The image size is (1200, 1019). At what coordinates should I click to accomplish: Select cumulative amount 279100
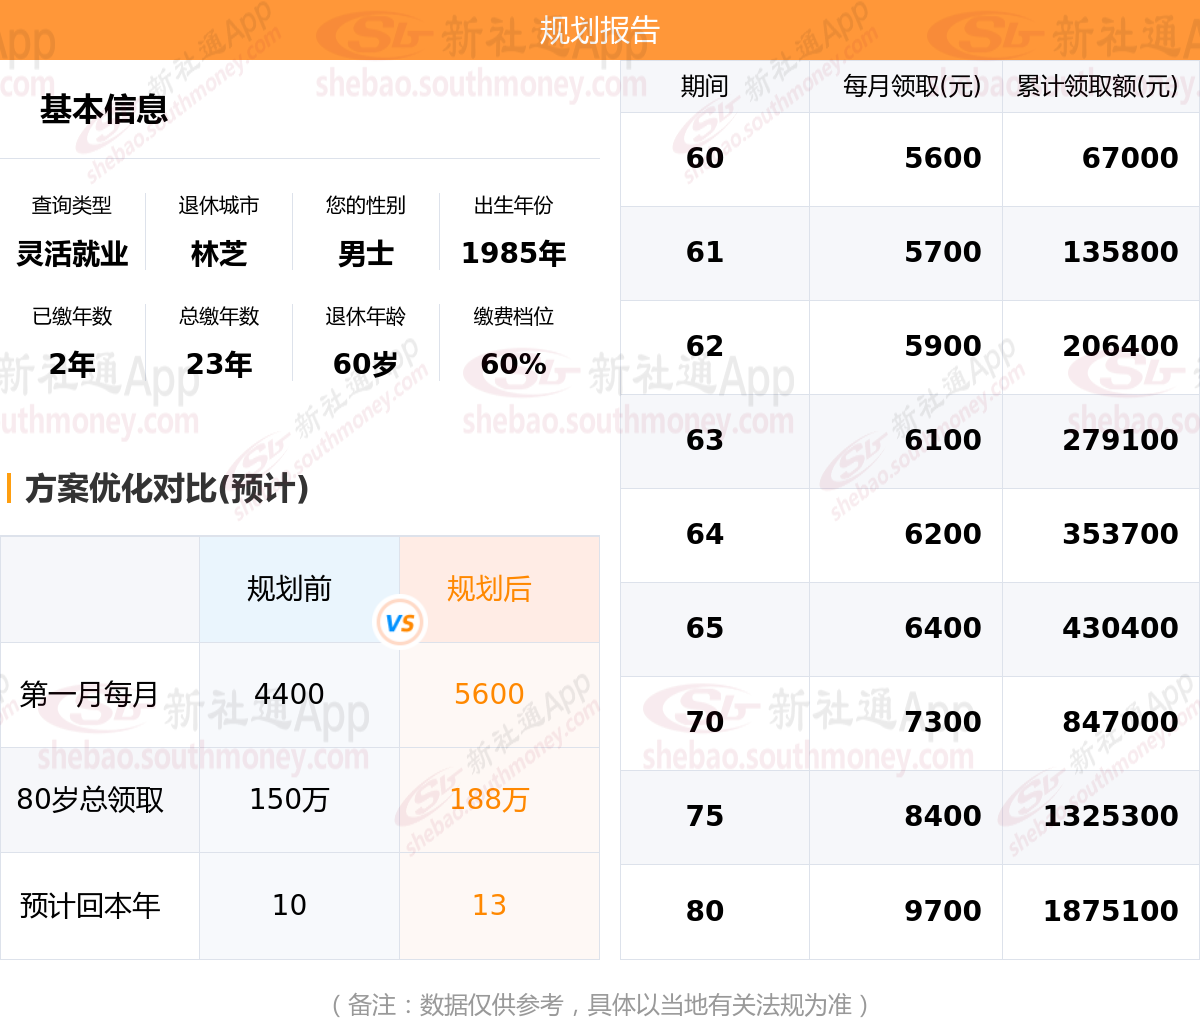[1120, 440]
